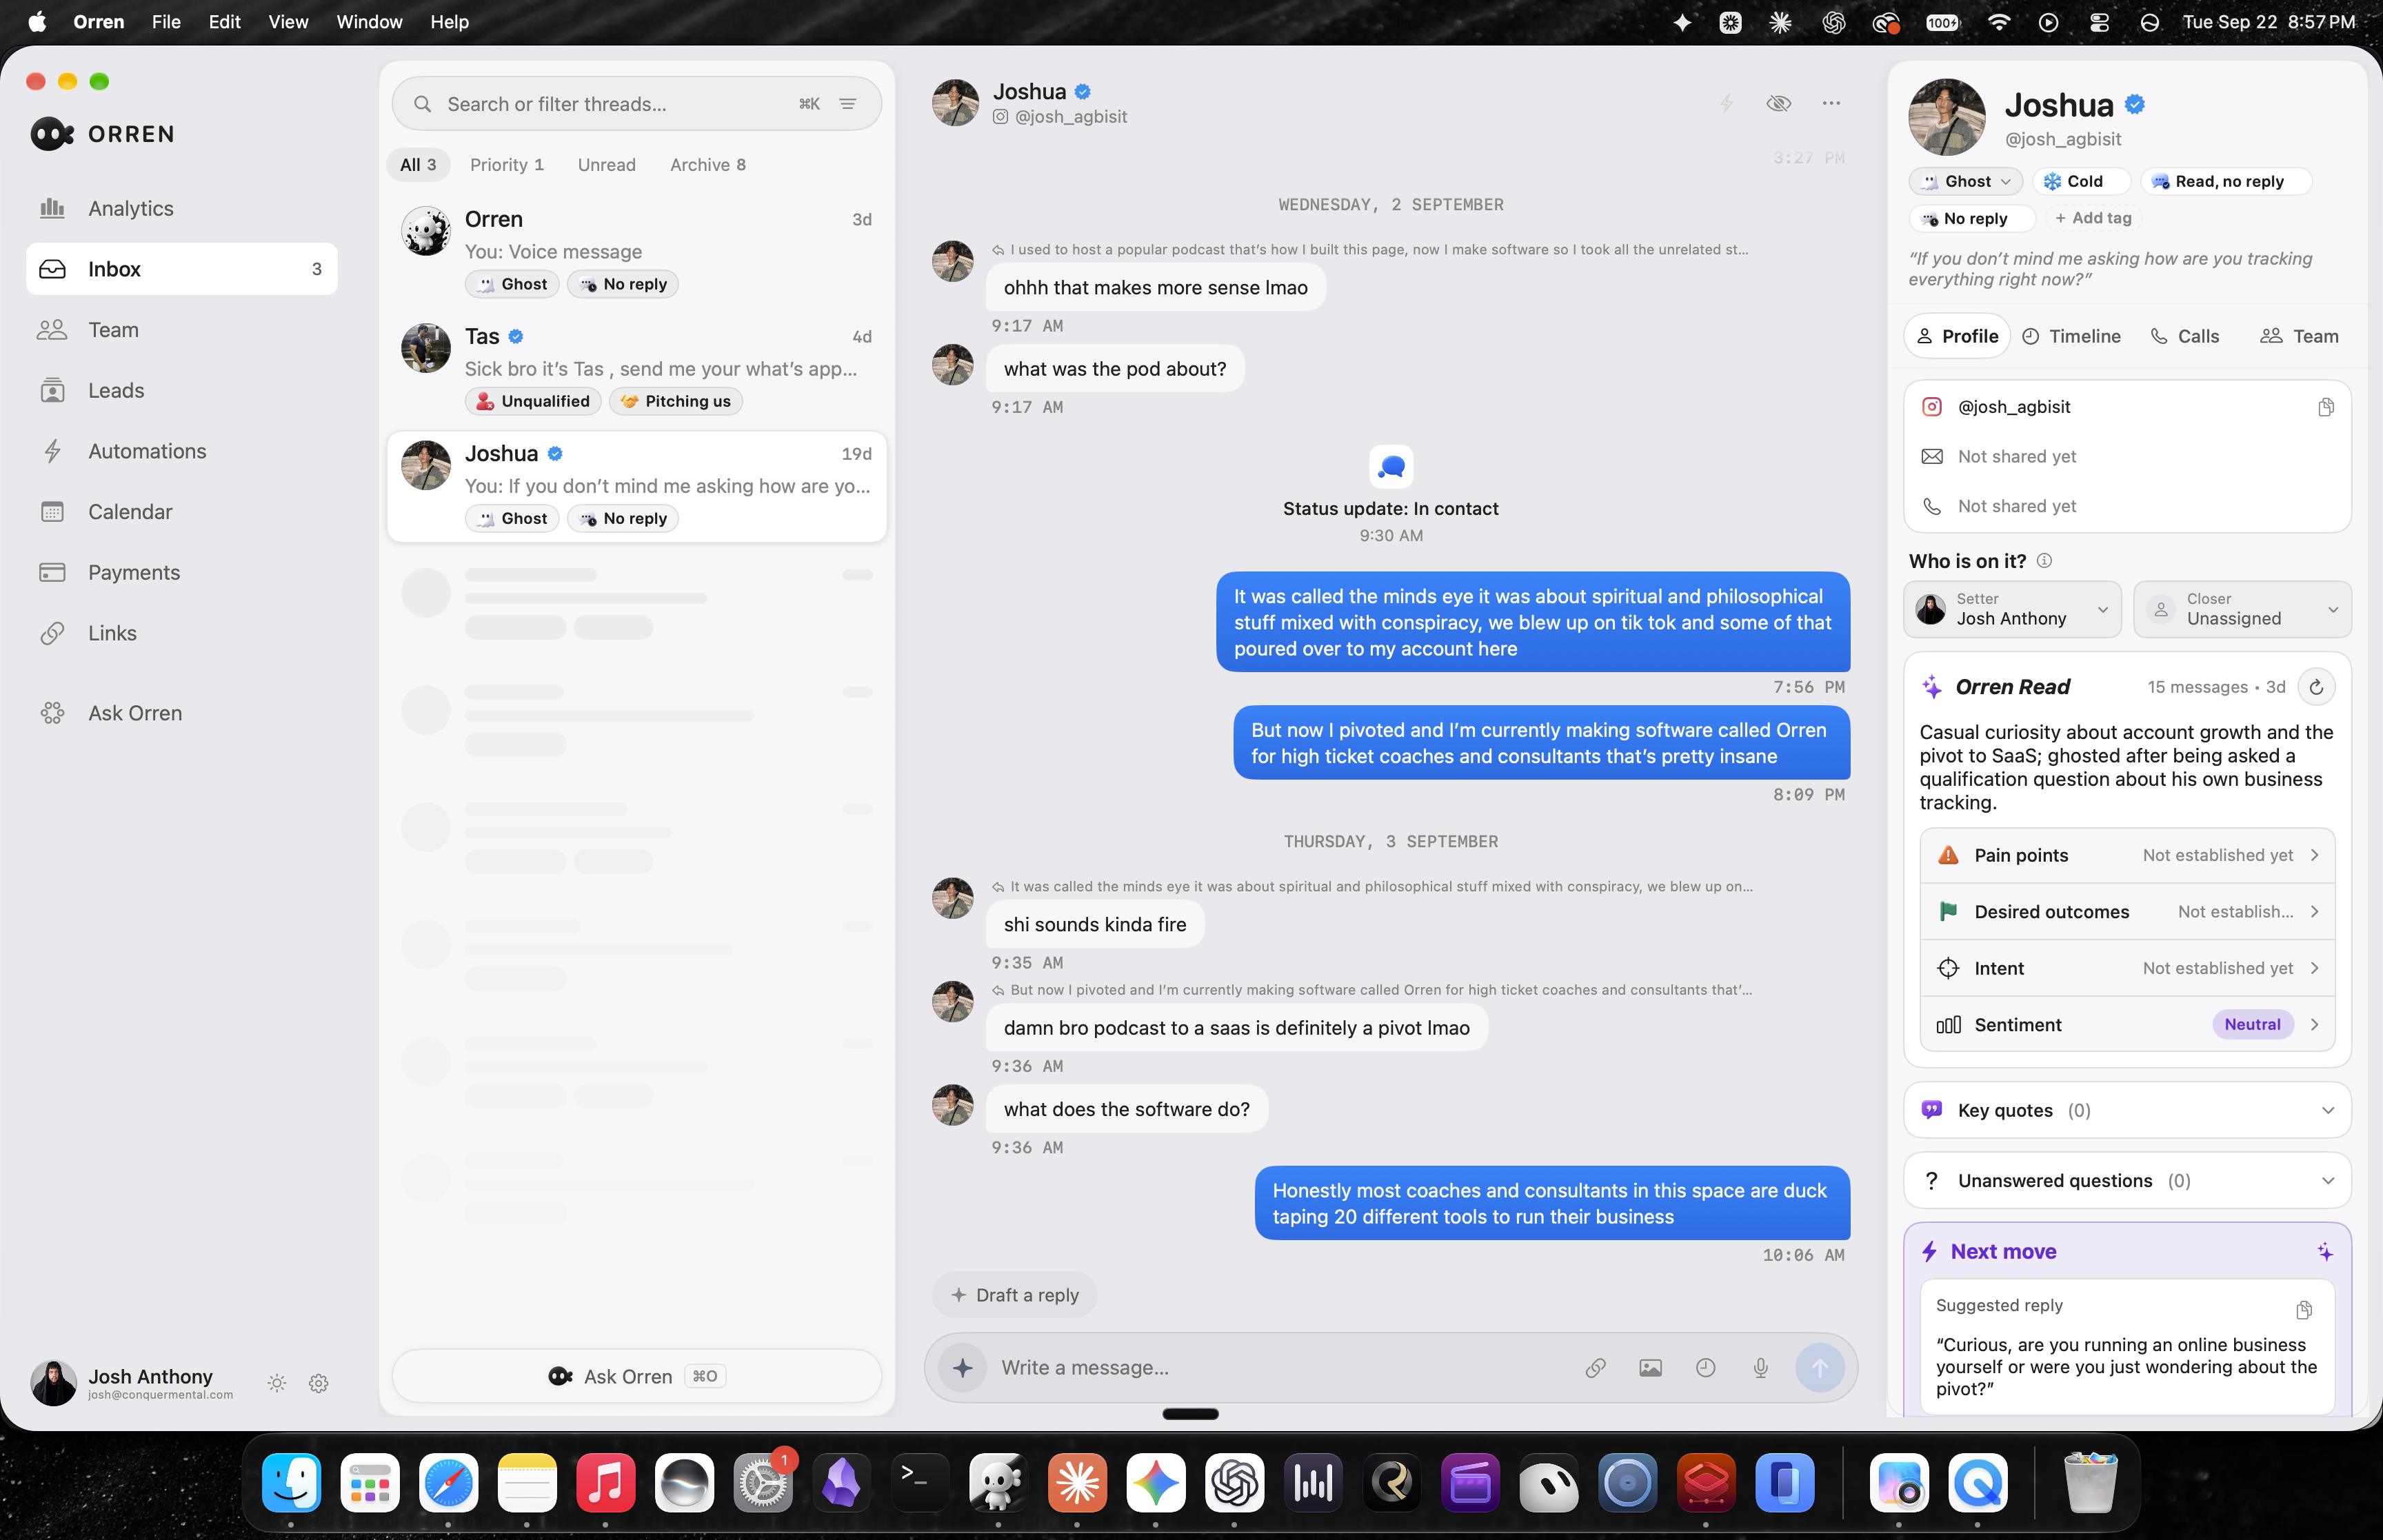Toggle the light/dark theme sun icon
2383x1540 pixels.
click(x=277, y=1383)
